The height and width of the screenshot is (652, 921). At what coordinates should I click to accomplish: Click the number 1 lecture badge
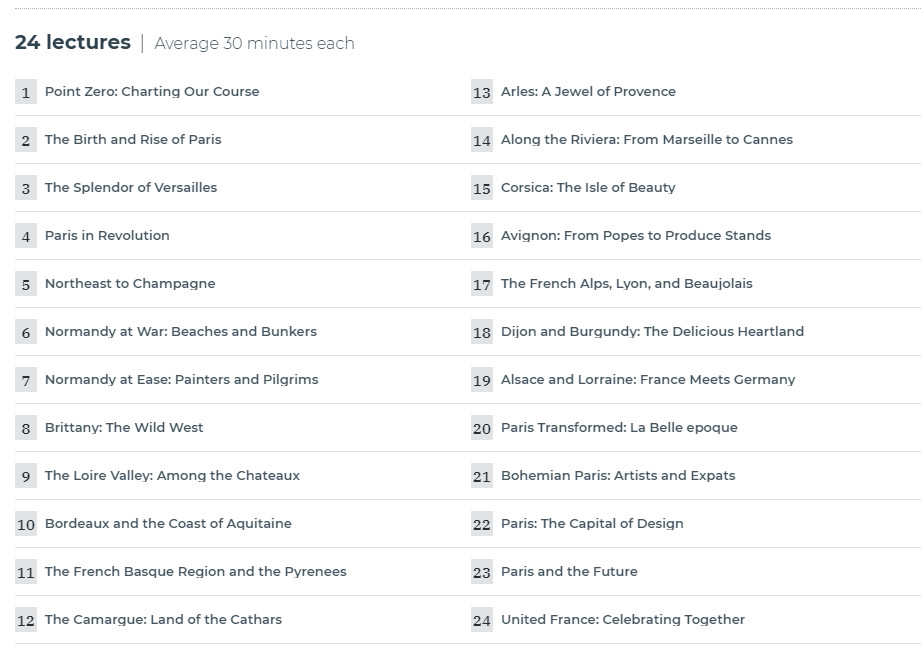coord(26,92)
